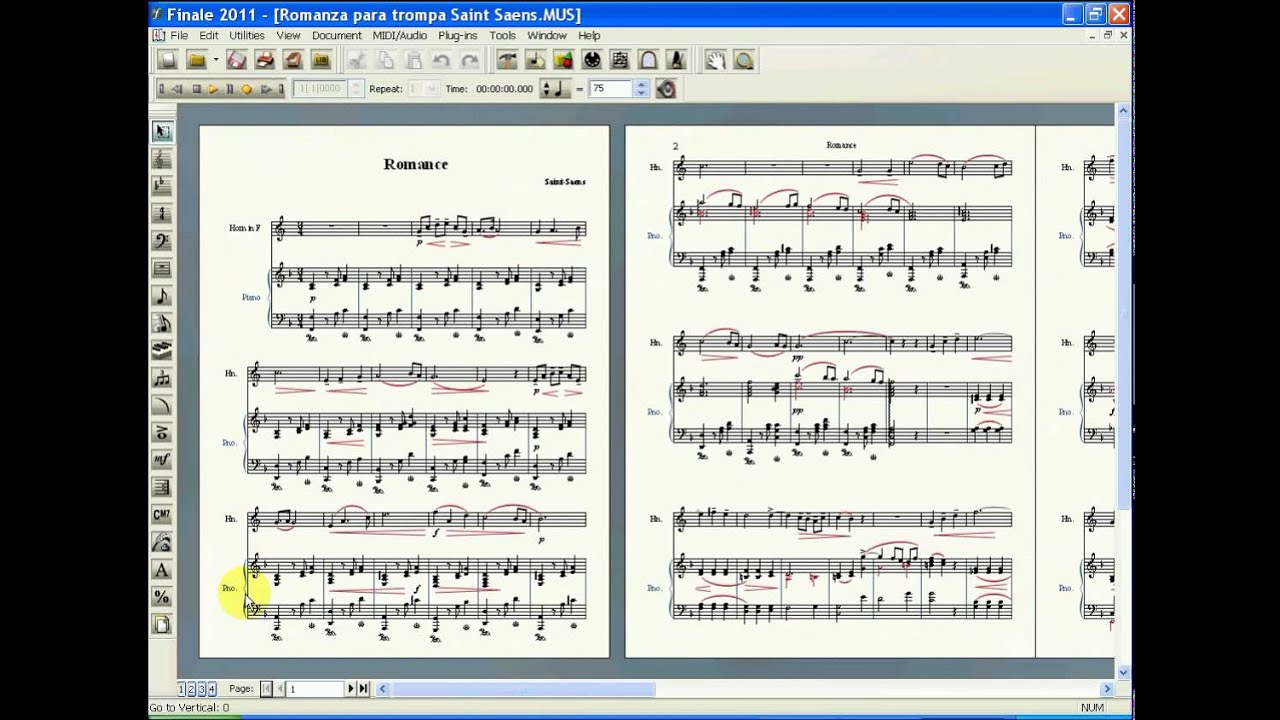Open the Mixer speaker icon
The image size is (1280, 720).
point(666,89)
